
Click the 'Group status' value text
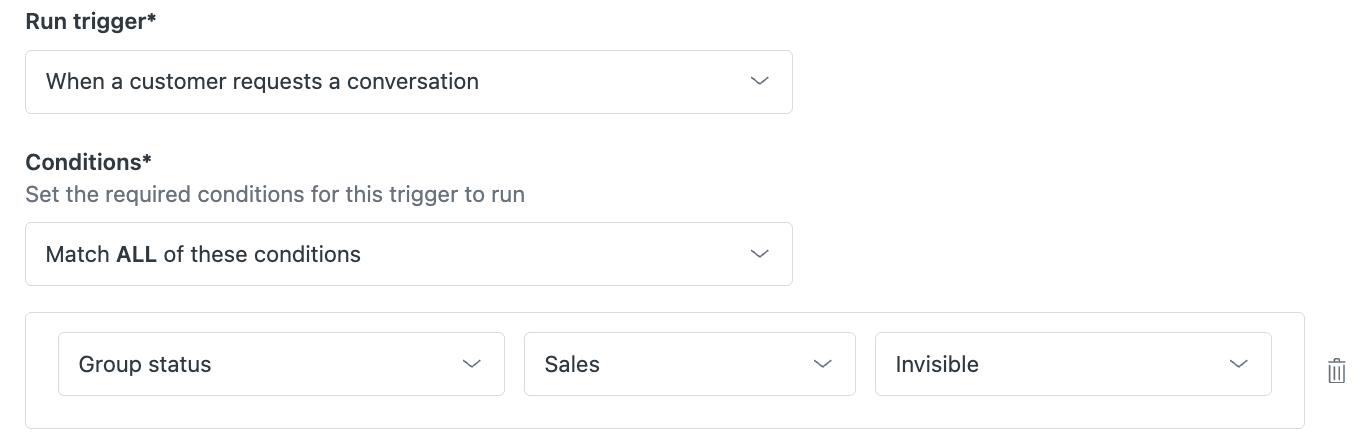pyautogui.click(x=145, y=364)
